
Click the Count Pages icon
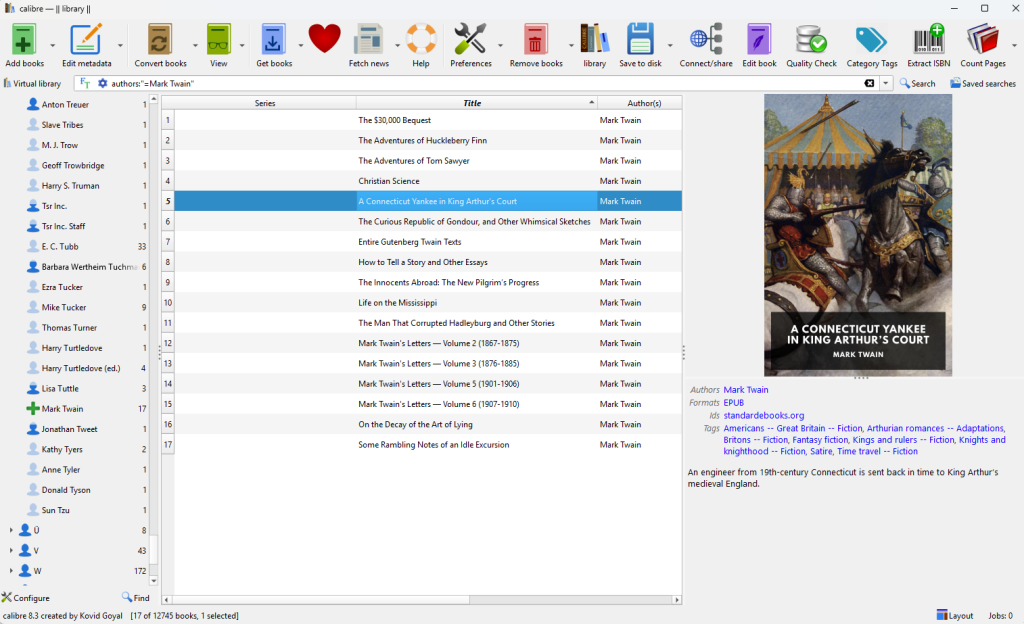[982, 40]
